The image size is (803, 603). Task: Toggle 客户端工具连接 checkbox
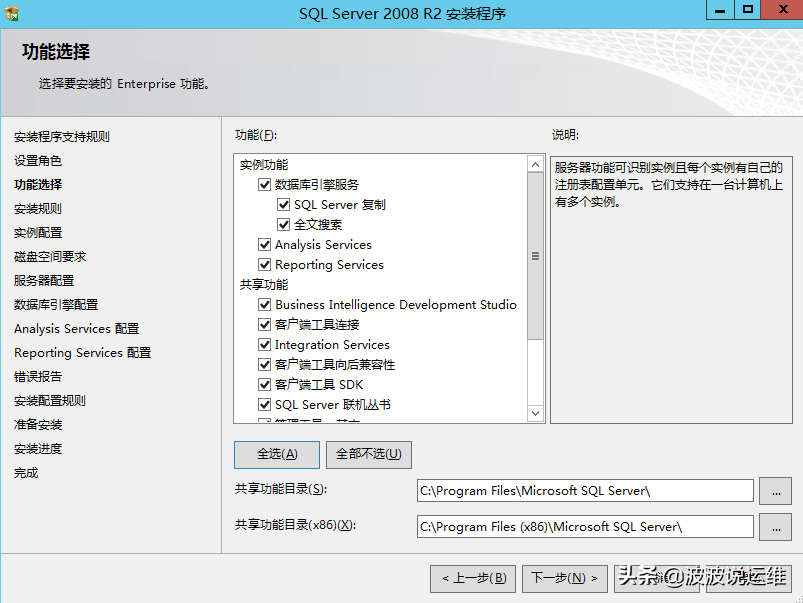point(264,324)
